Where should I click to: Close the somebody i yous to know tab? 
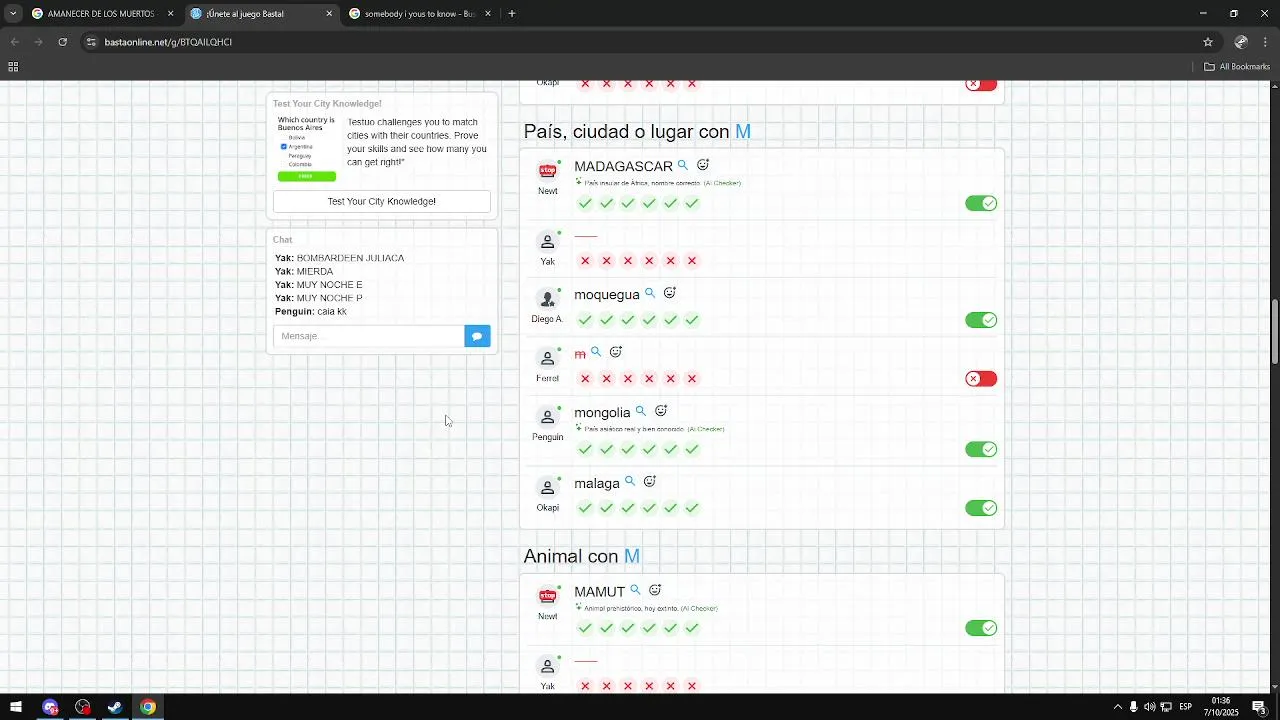[488, 14]
